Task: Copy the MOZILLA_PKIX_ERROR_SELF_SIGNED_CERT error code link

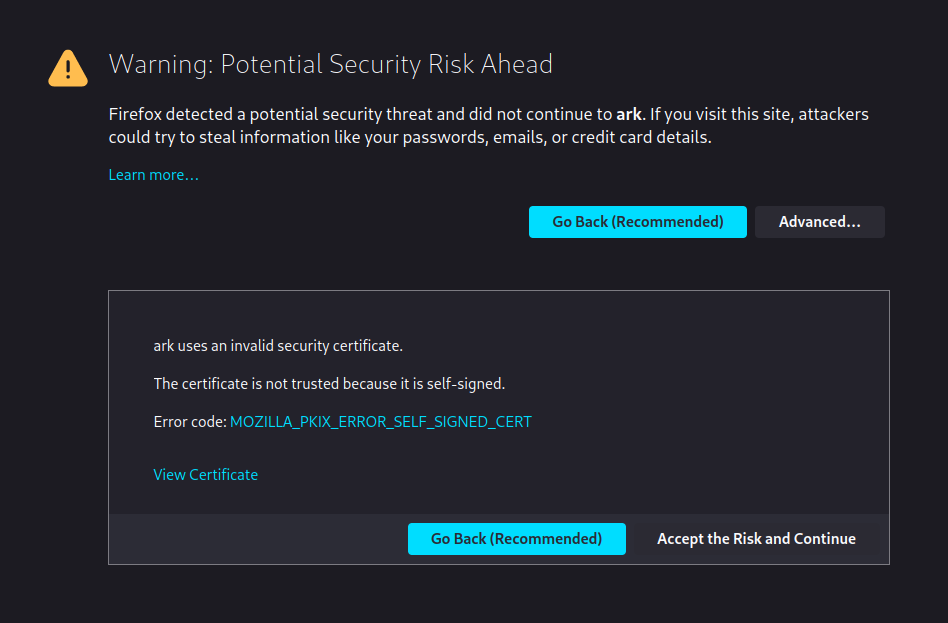Action: click(381, 422)
